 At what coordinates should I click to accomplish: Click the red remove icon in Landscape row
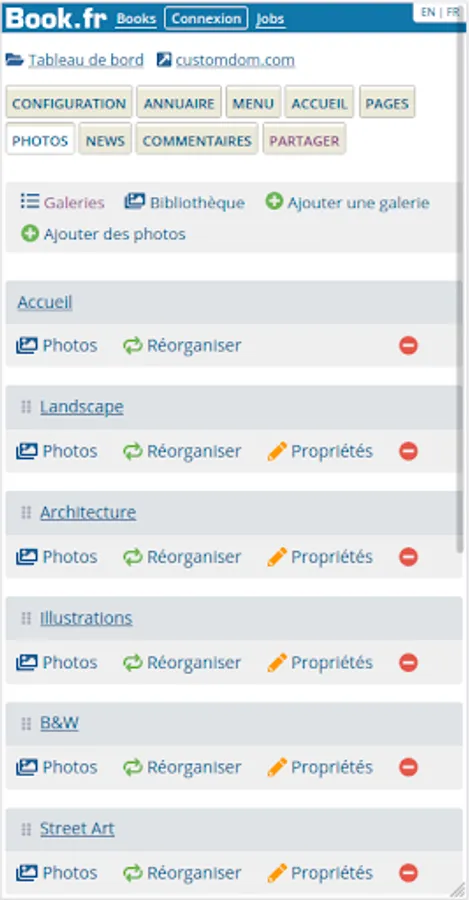[408, 451]
